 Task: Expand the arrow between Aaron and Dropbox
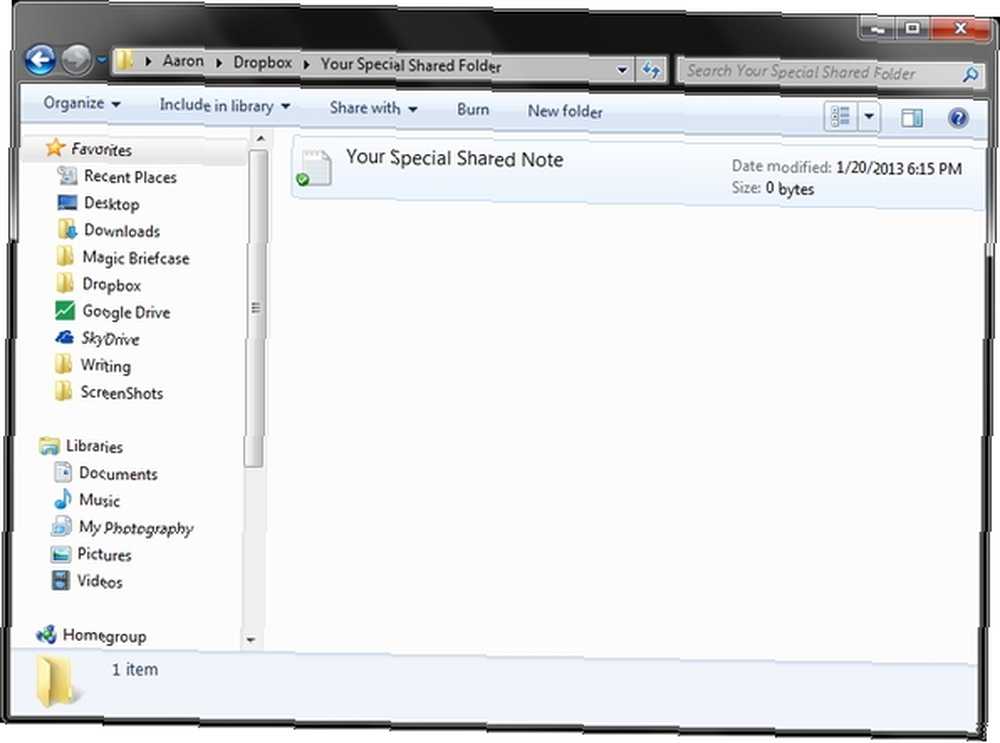[x=219, y=63]
